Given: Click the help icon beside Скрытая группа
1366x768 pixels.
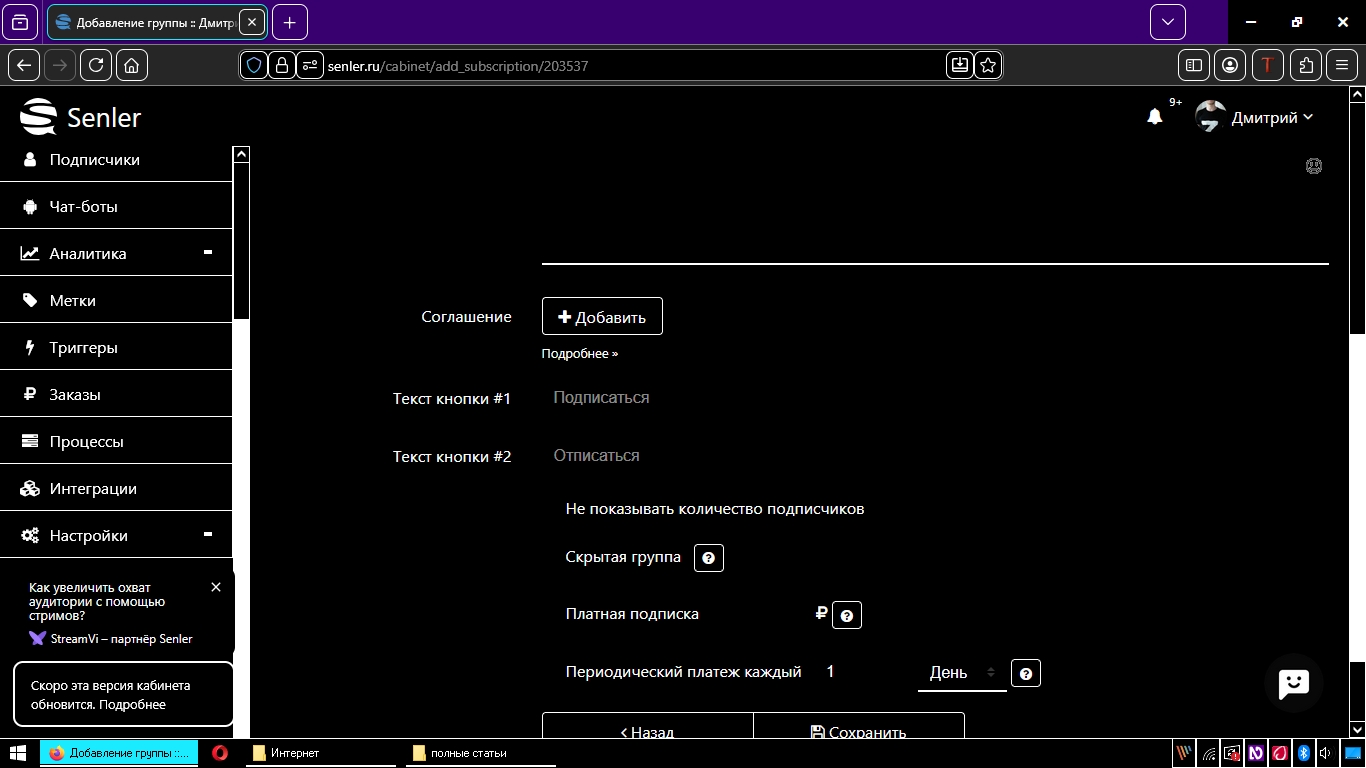Looking at the screenshot, I should pos(708,558).
